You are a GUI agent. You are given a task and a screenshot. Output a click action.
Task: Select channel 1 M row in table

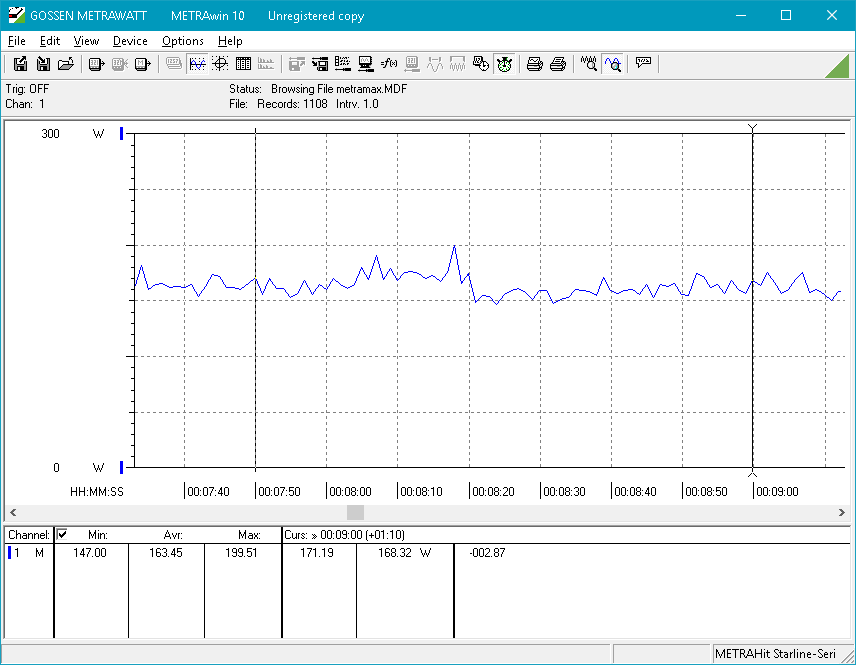pyautogui.click(x=28, y=553)
